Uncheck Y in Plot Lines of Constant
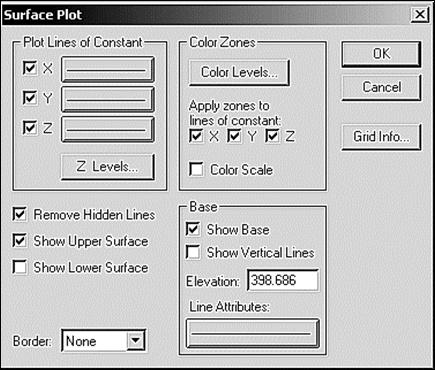435x370 pixels. click(30, 98)
